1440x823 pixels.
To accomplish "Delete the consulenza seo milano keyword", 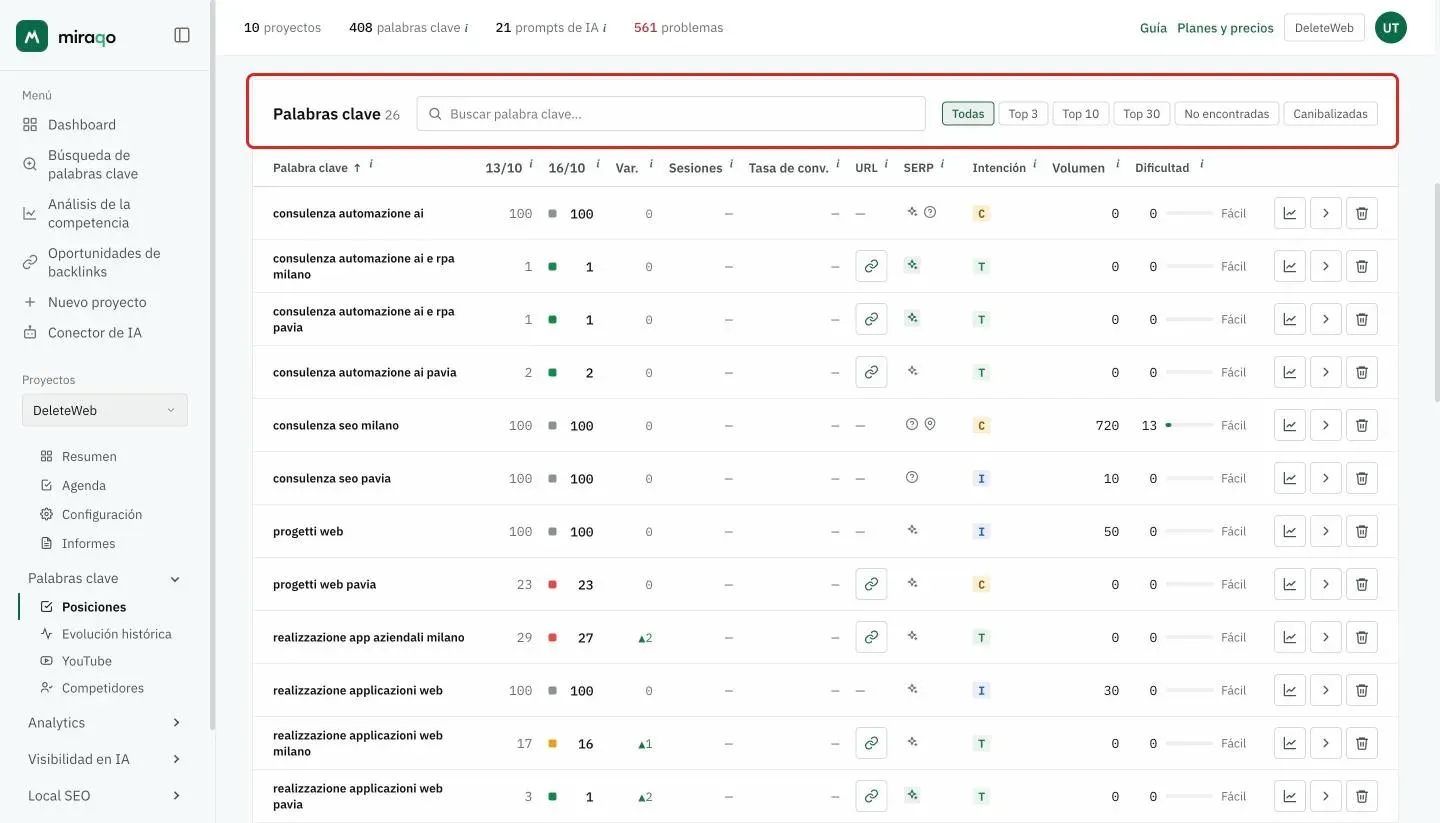I will (1362, 425).
